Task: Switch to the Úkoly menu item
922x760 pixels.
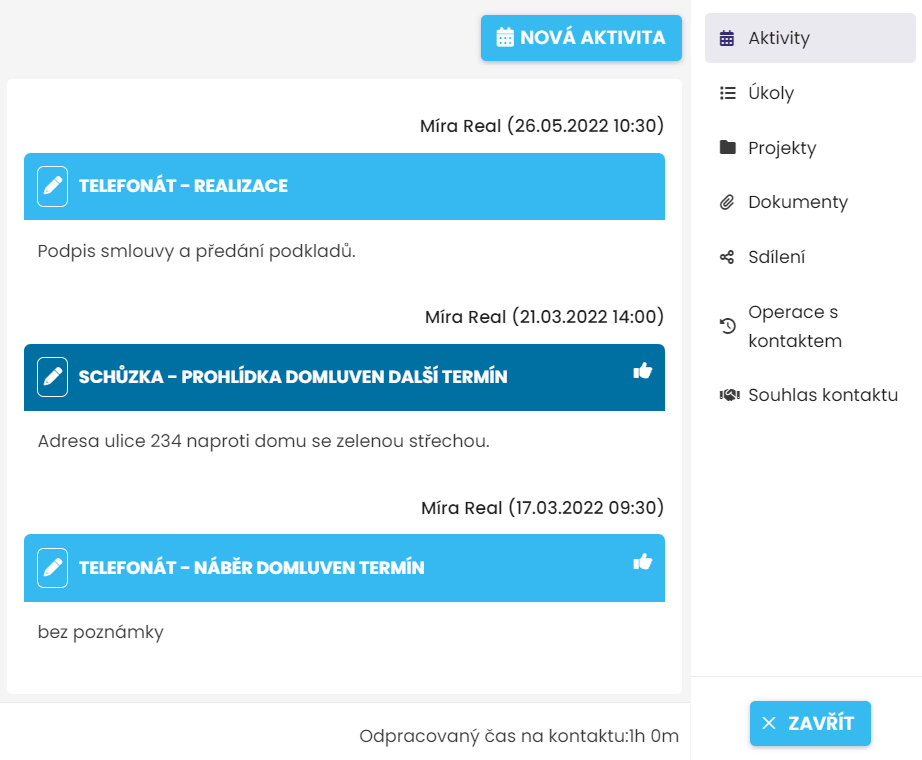Action: pyautogui.click(x=771, y=93)
